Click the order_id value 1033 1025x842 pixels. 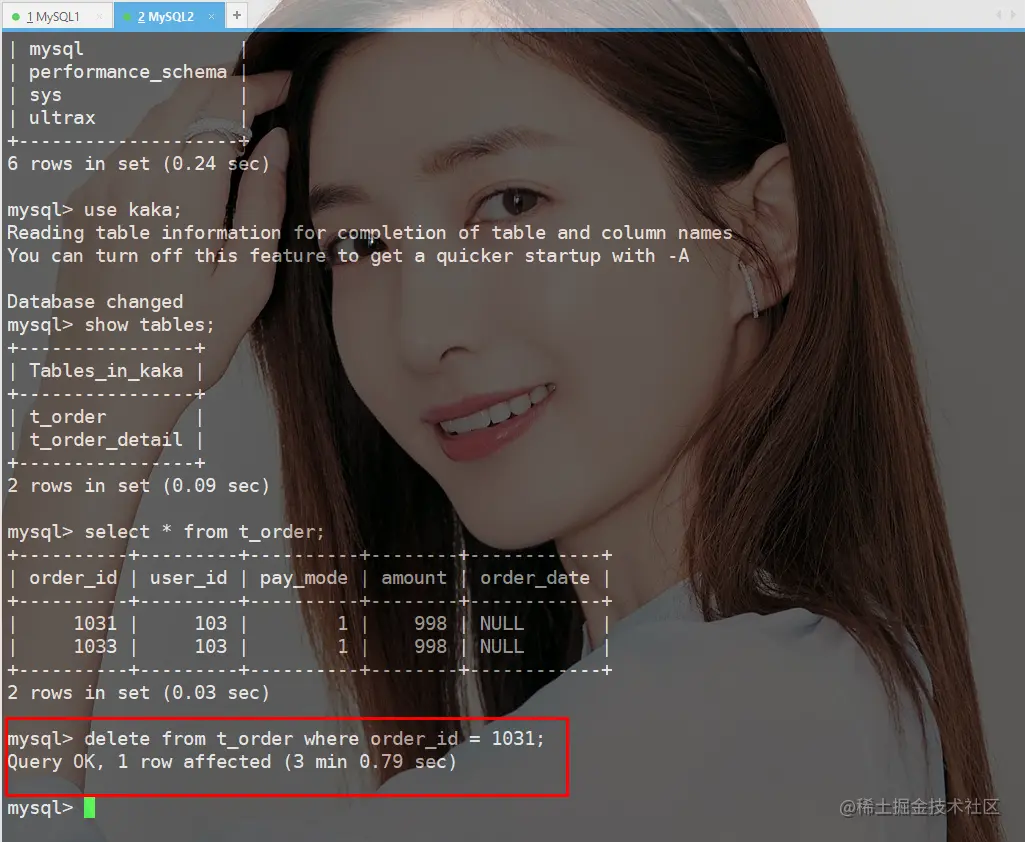(x=95, y=647)
